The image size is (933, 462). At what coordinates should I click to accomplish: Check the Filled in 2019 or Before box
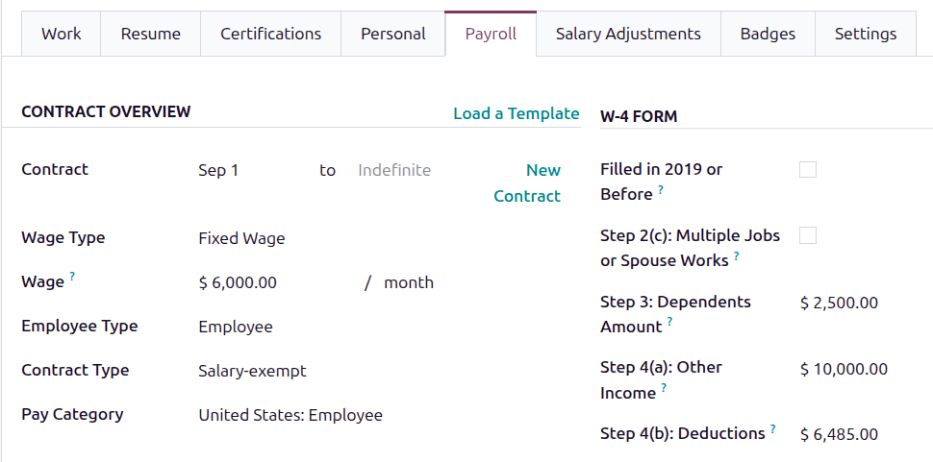click(x=808, y=170)
